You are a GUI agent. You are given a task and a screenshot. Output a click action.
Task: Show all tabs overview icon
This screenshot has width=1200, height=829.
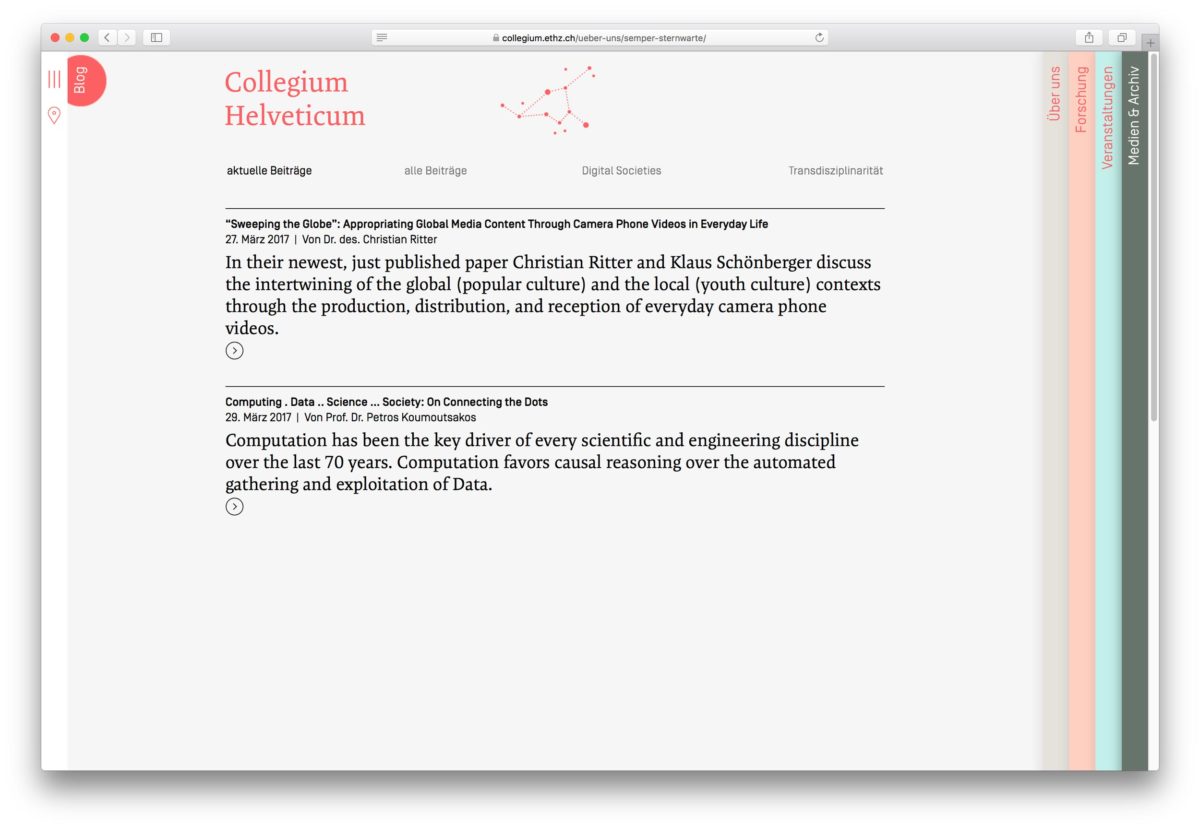pos(1122,38)
